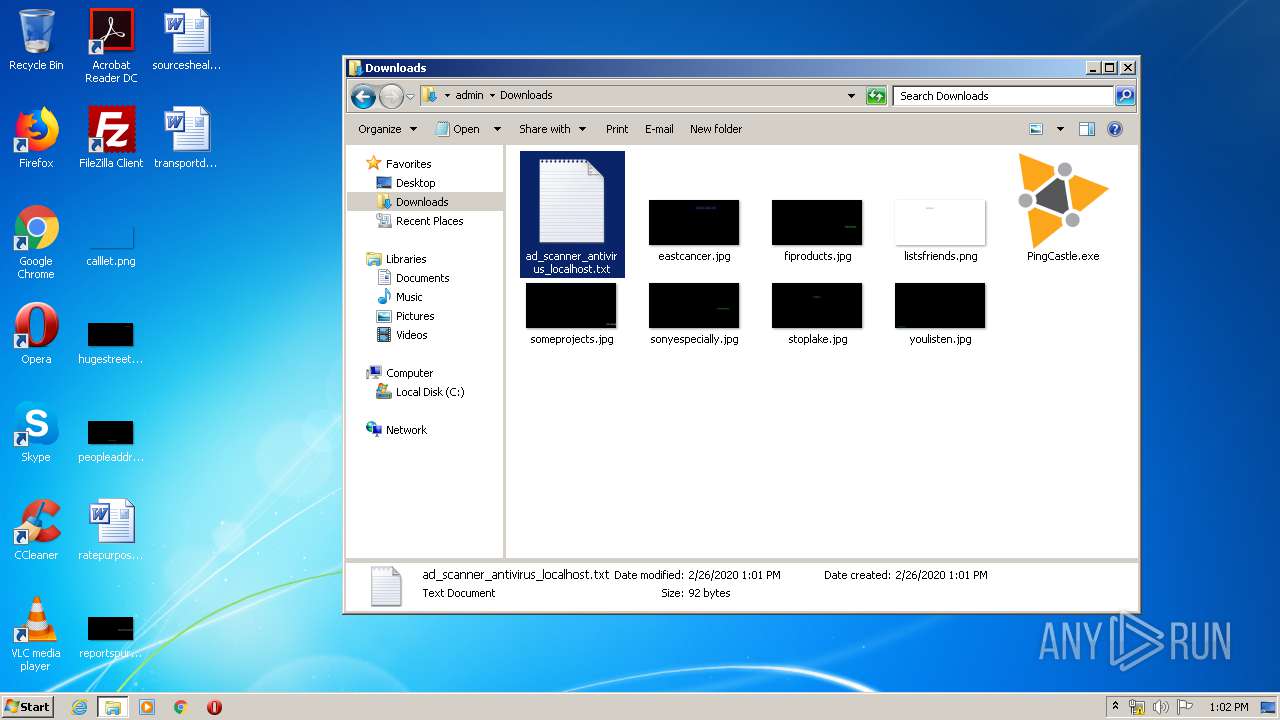The image size is (1280, 720).
Task: Refresh the Downloads folder view
Action: pos(876,96)
